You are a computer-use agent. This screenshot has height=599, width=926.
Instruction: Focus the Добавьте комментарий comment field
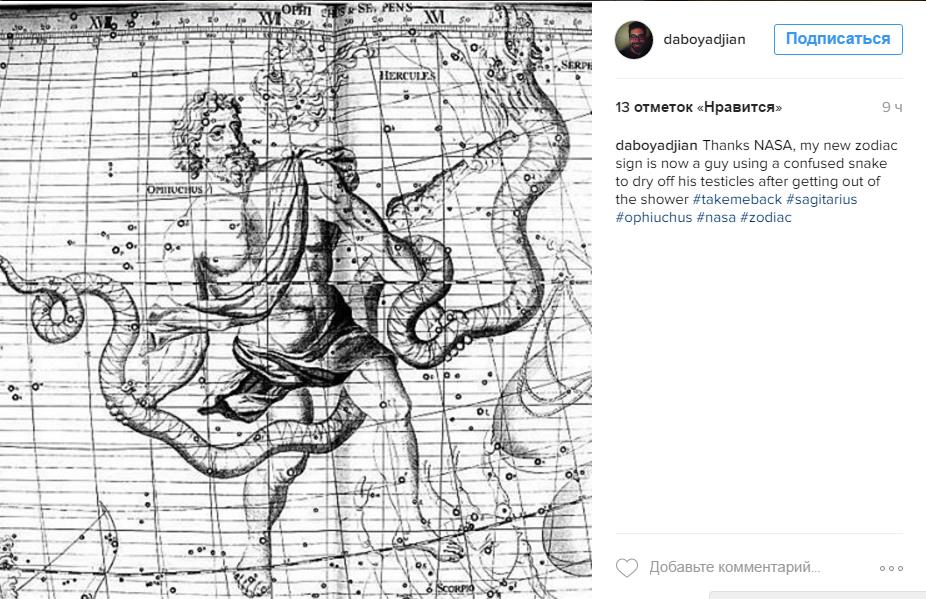tap(735, 568)
